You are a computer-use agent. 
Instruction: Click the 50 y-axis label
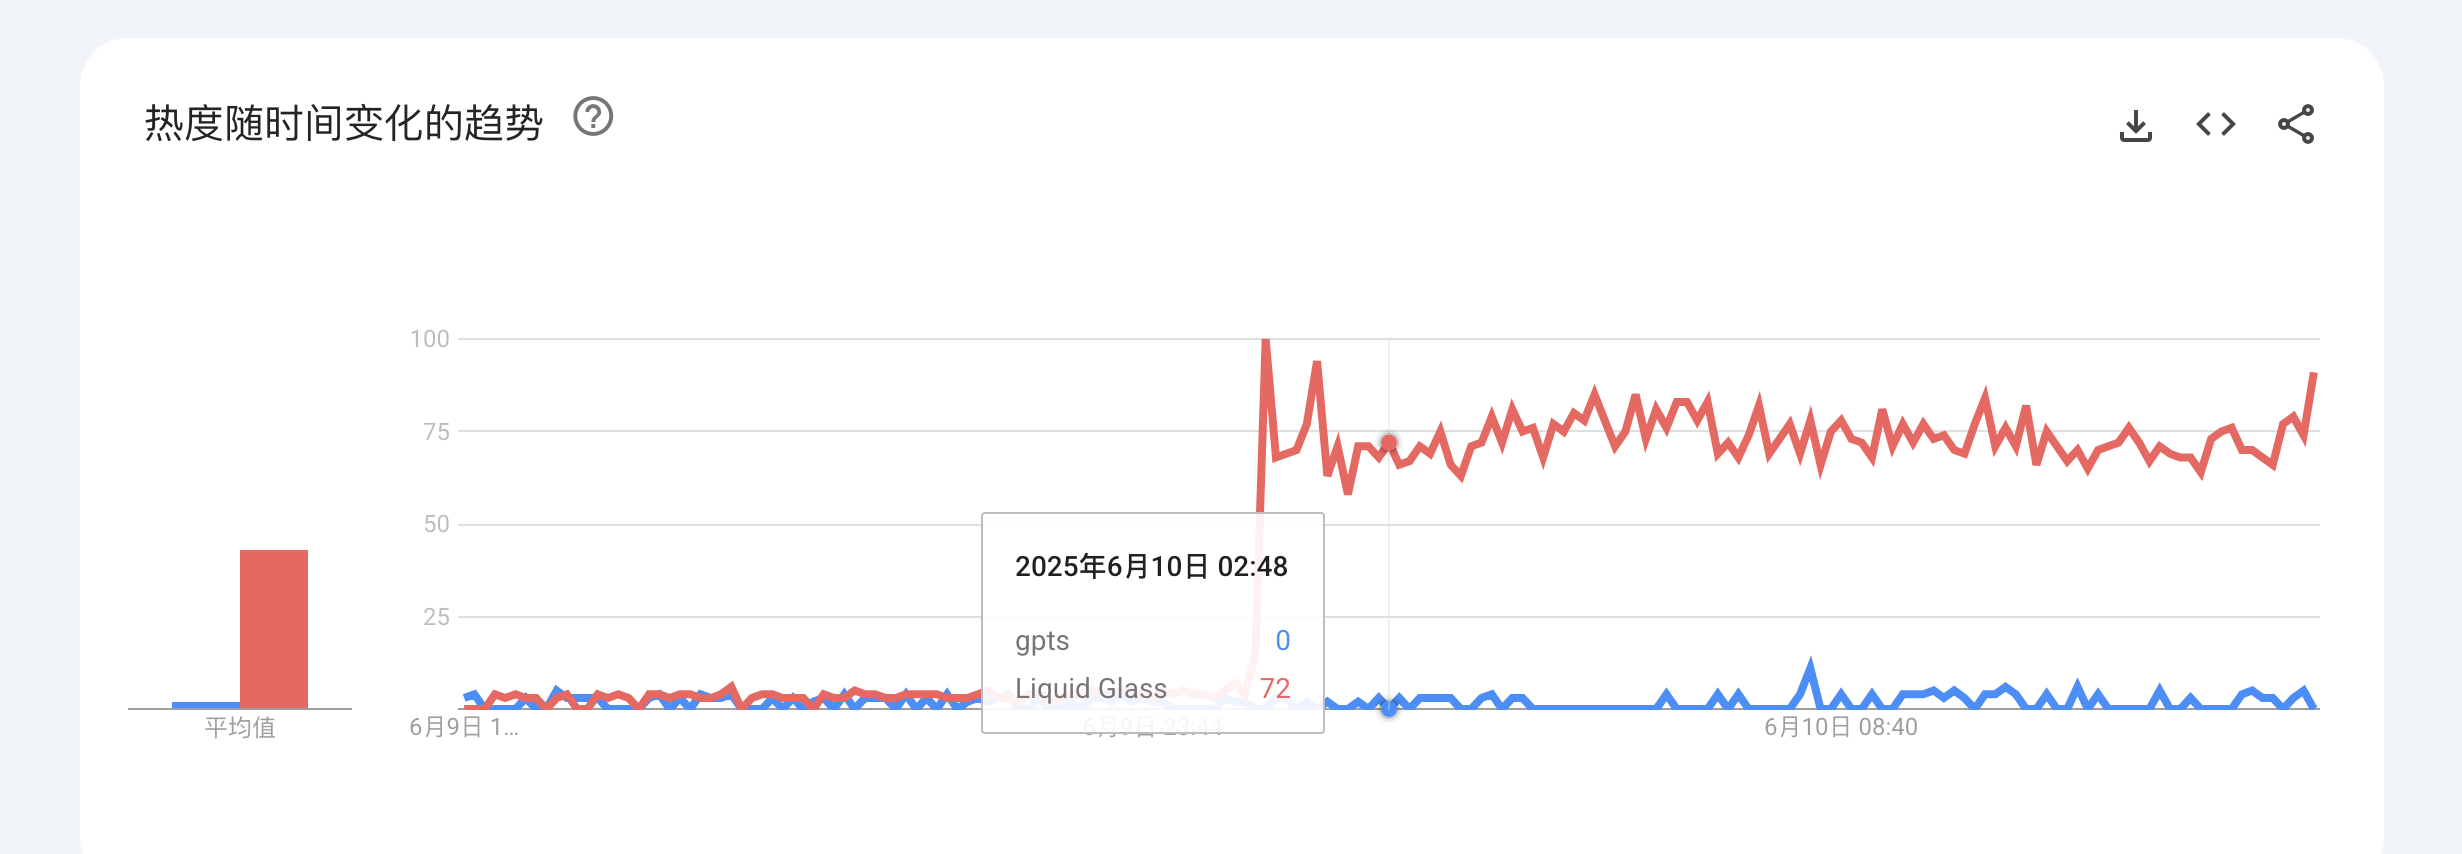pos(436,524)
